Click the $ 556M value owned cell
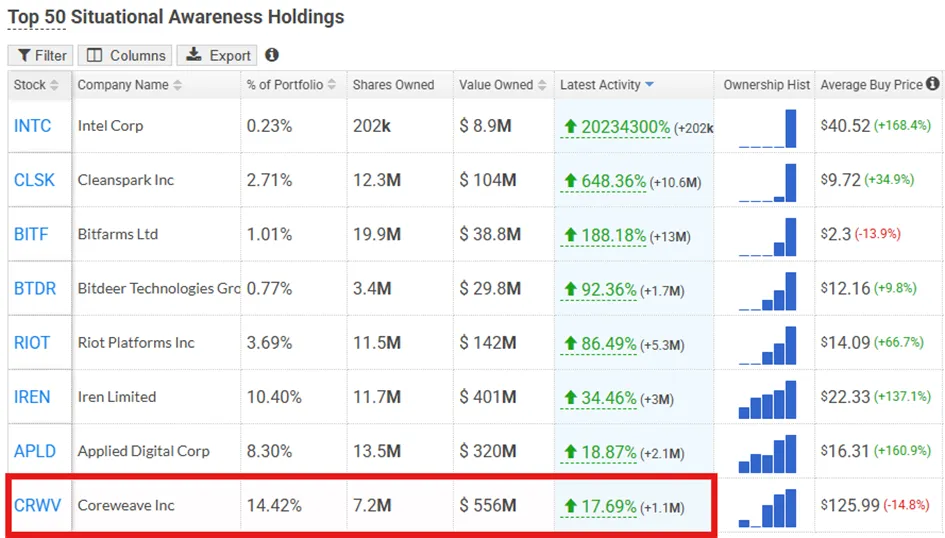 [488, 505]
